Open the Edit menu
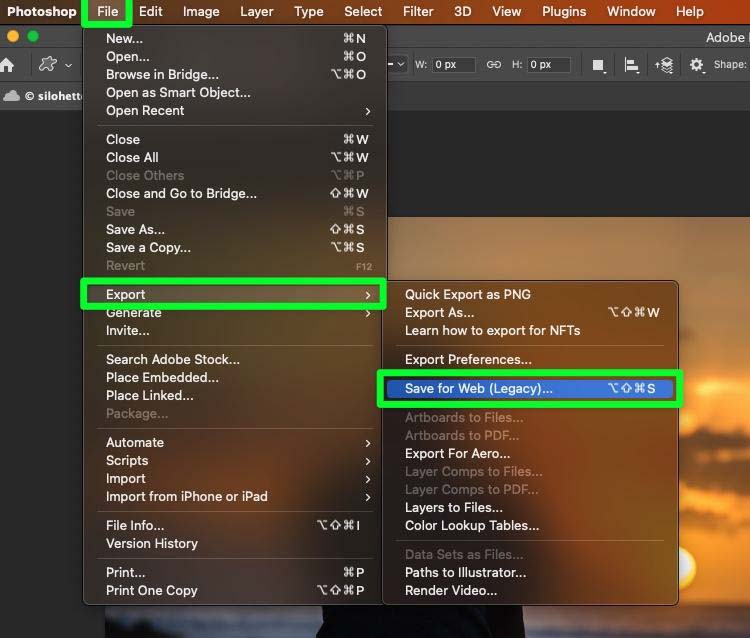The height and width of the screenshot is (638, 750). (x=151, y=11)
